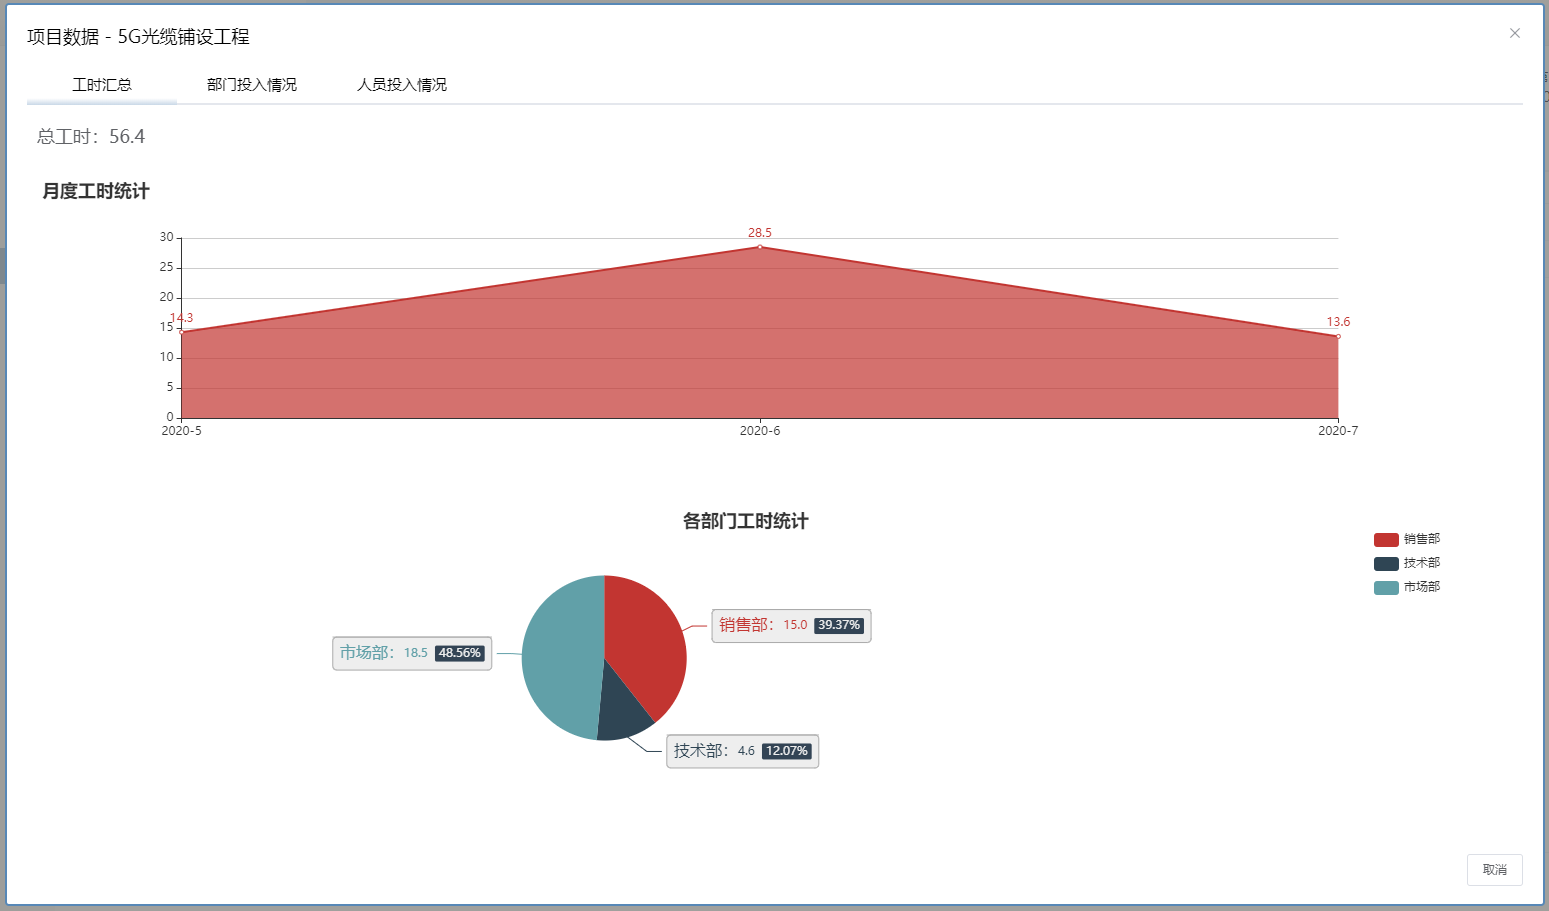Open the 人员投入情况 tab

[402, 85]
